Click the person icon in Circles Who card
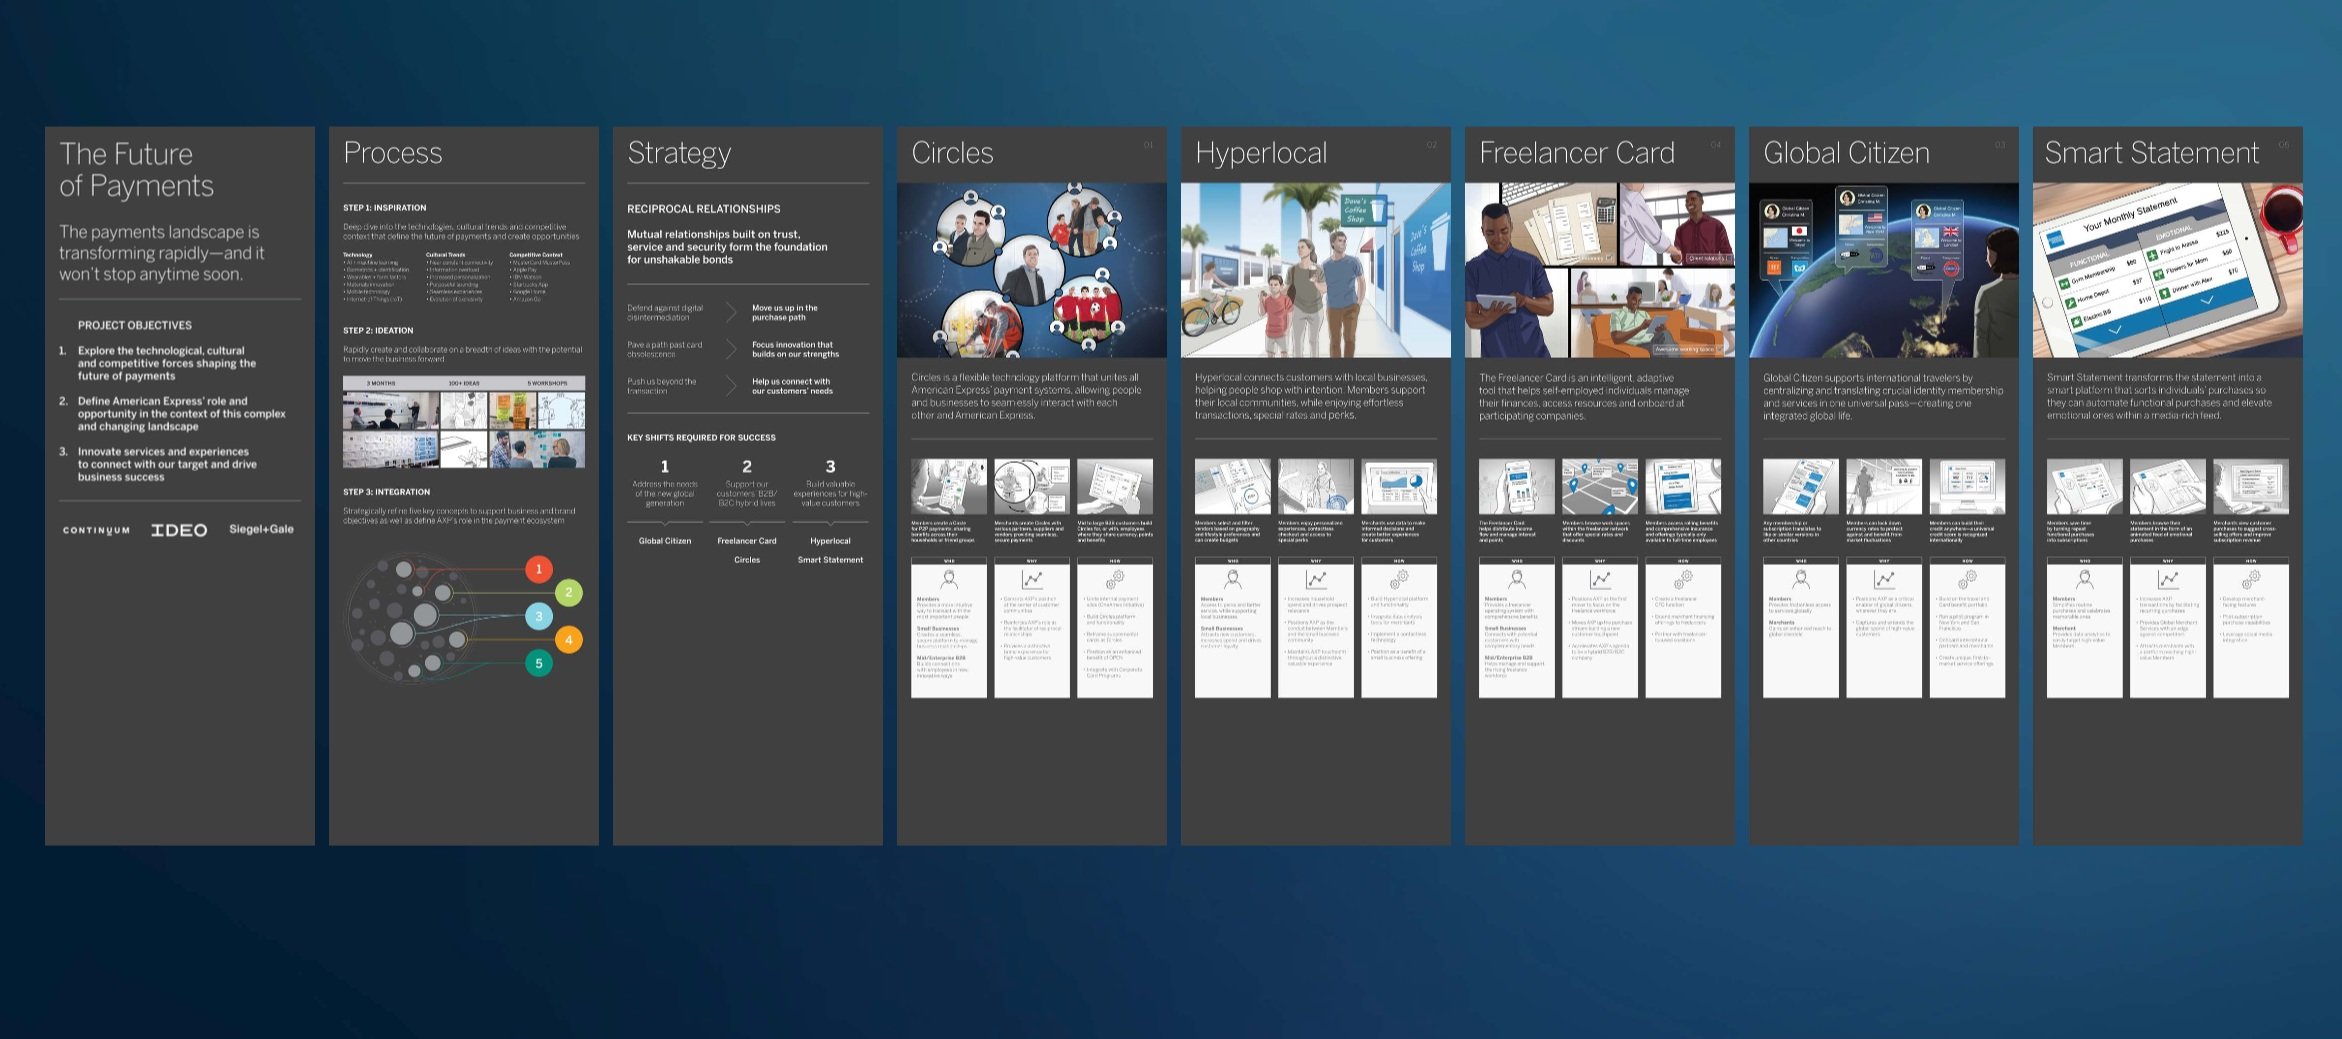The width and height of the screenshot is (2342, 1039). (949, 578)
